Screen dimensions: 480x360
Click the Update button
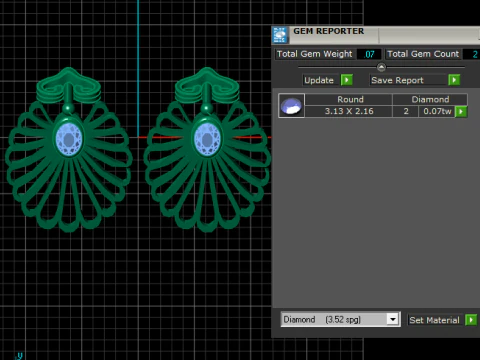(319, 80)
